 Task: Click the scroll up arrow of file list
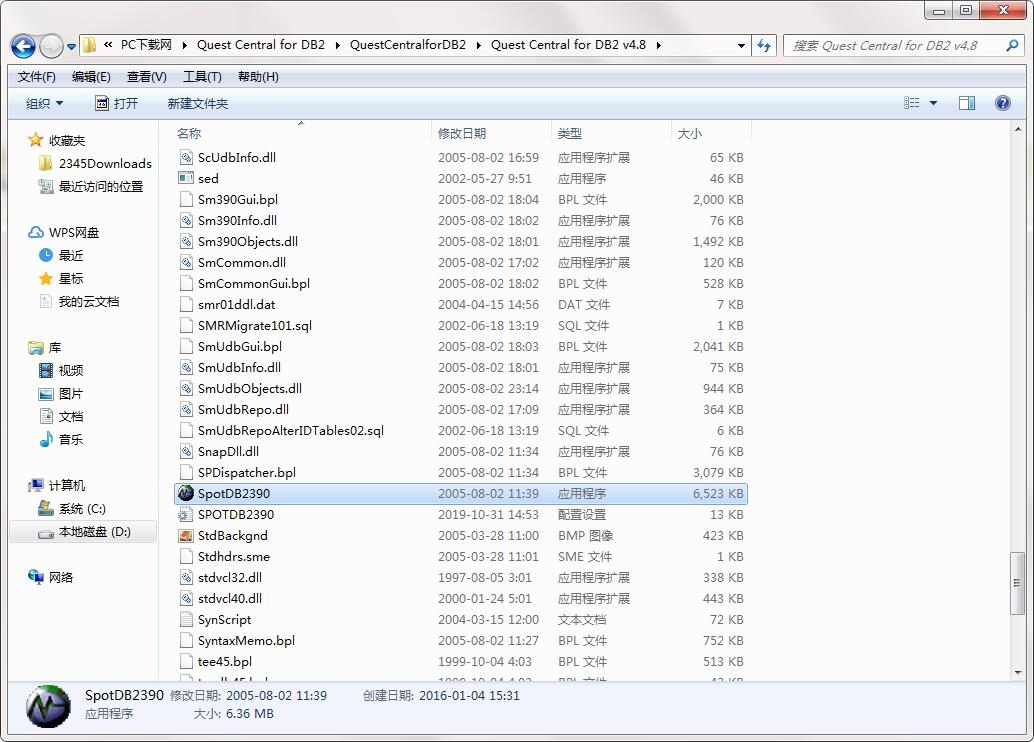[x=1017, y=130]
